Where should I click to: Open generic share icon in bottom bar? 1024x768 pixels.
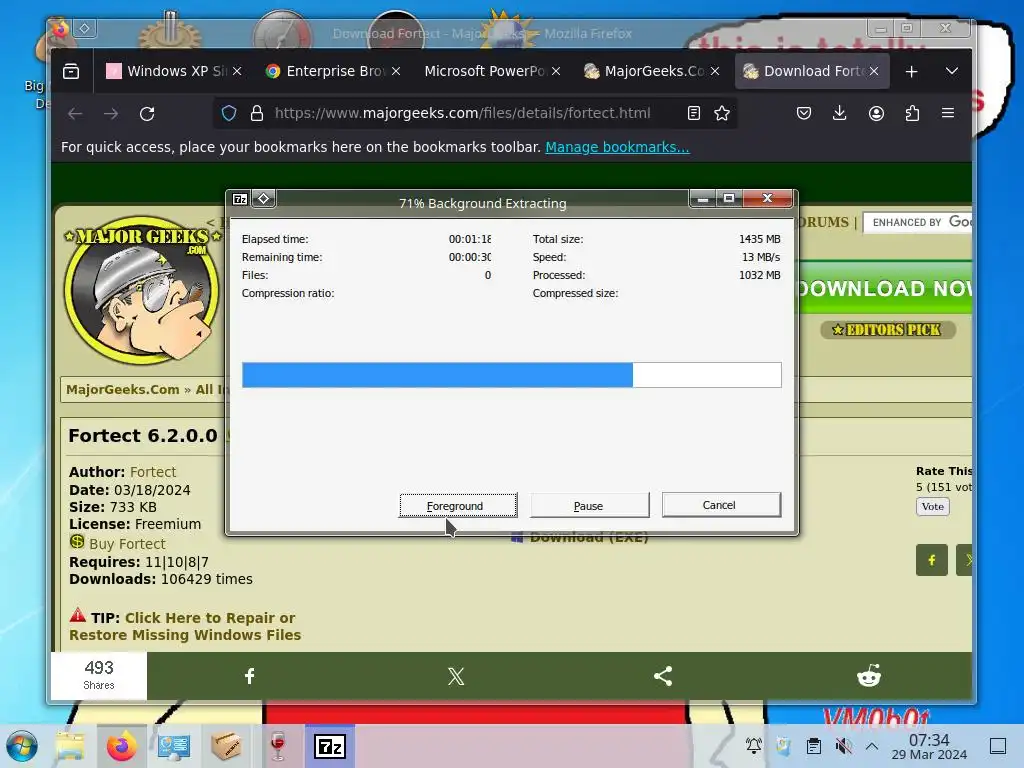point(663,676)
